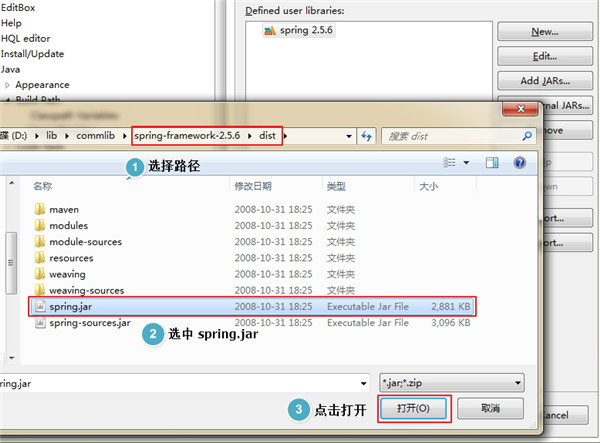Click the module-sources folder icon
Screen dimensions: 600x443
click(x=39, y=241)
